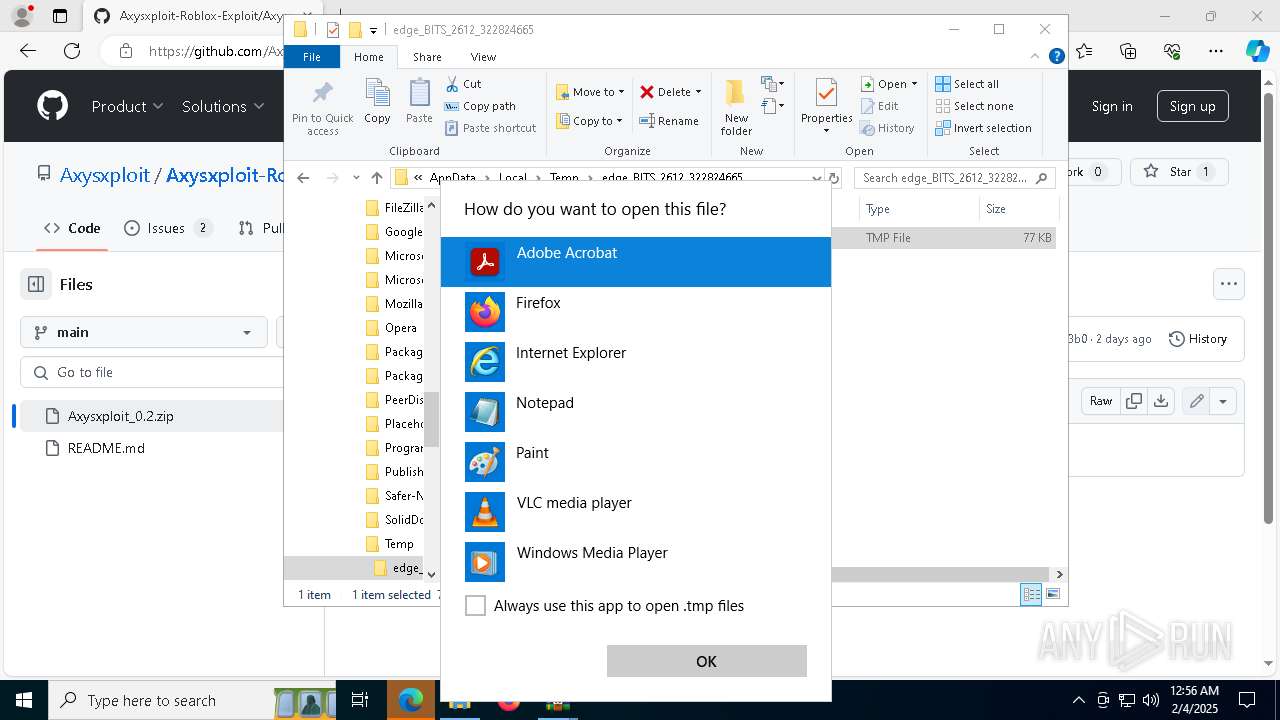Image resolution: width=1280 pixels, height=720 pixels.
Task: Click Sign up button on GitHub
Action: 1192,106
